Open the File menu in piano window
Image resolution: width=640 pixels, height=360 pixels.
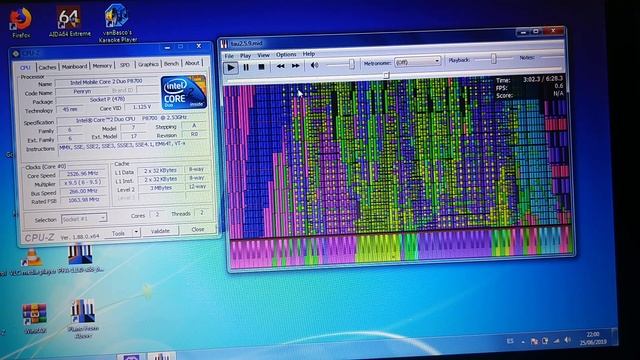click(229, 56)
